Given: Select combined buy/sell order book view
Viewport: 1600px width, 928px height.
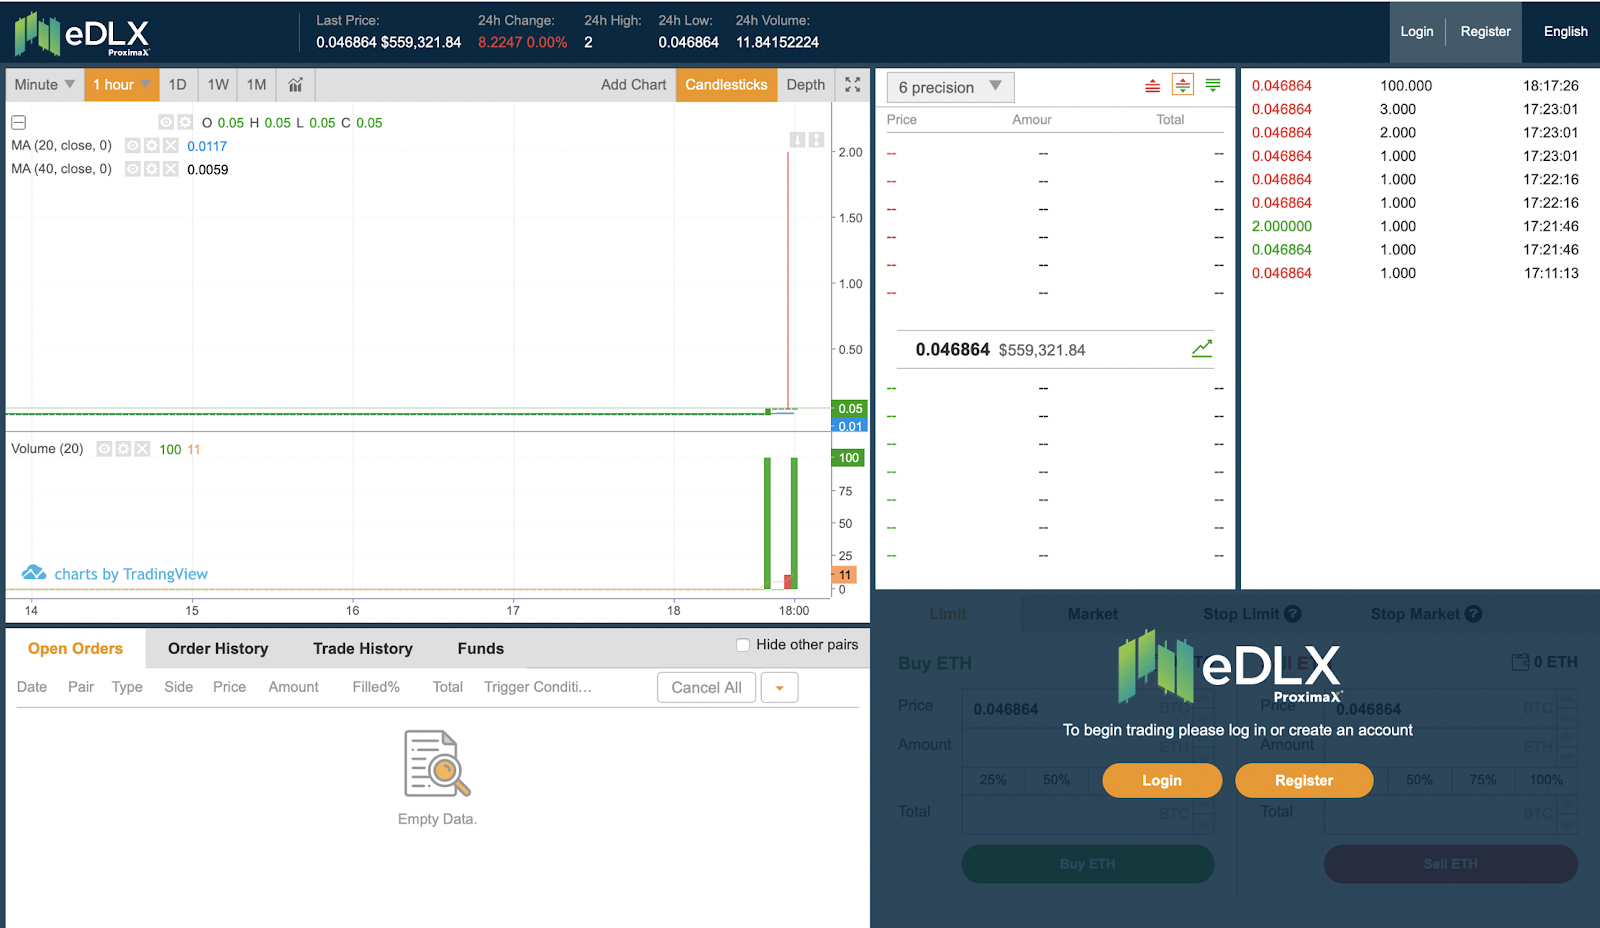Looking at the screenshot, I should (1183, 86).
